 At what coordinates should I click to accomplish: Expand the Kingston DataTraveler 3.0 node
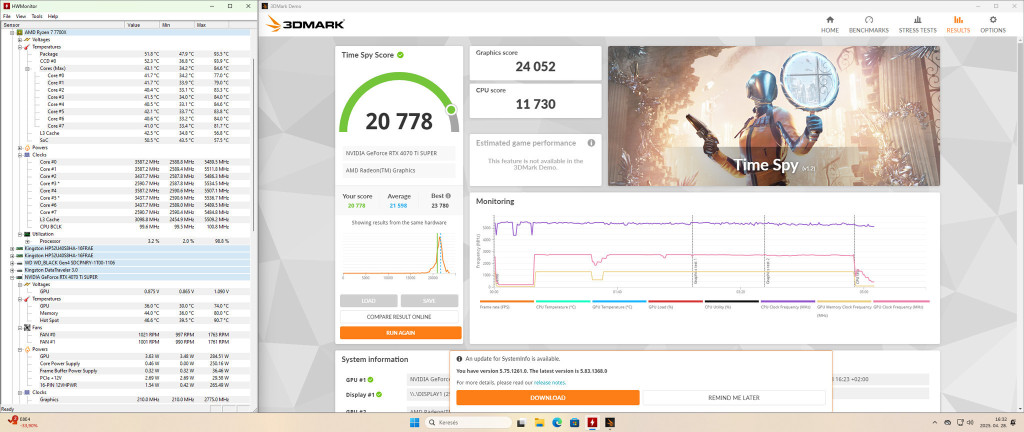[11, 269]
